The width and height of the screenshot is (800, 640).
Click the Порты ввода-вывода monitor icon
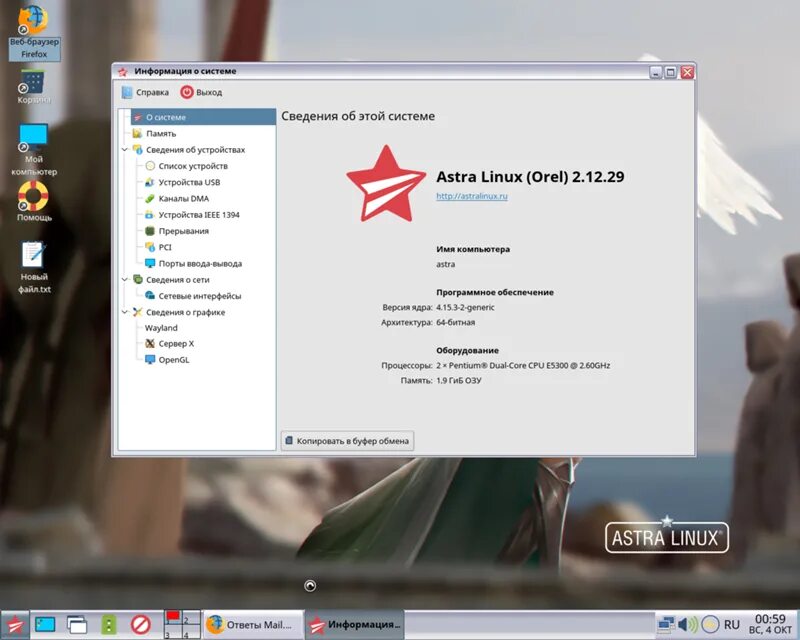pos(150,263)
